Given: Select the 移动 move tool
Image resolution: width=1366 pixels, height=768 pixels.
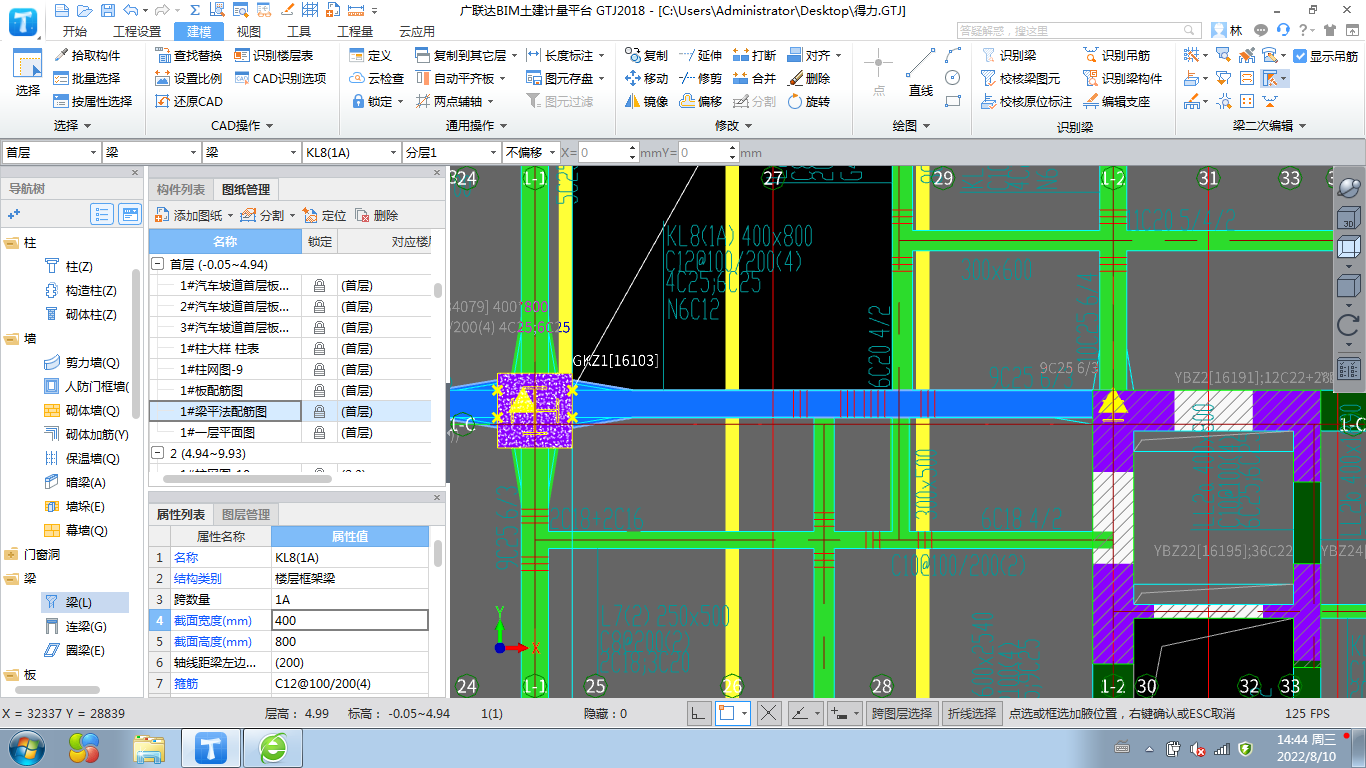Looking at the screenshot, I should click(x=646, y=78).
